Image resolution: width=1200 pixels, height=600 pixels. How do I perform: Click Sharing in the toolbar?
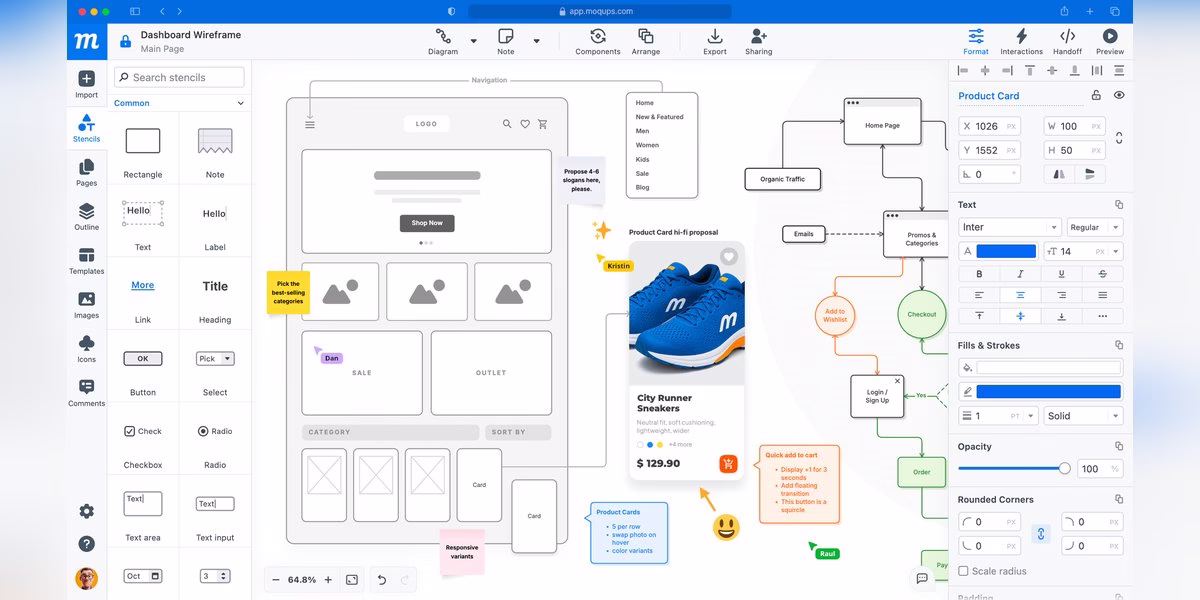coord(759,41)
